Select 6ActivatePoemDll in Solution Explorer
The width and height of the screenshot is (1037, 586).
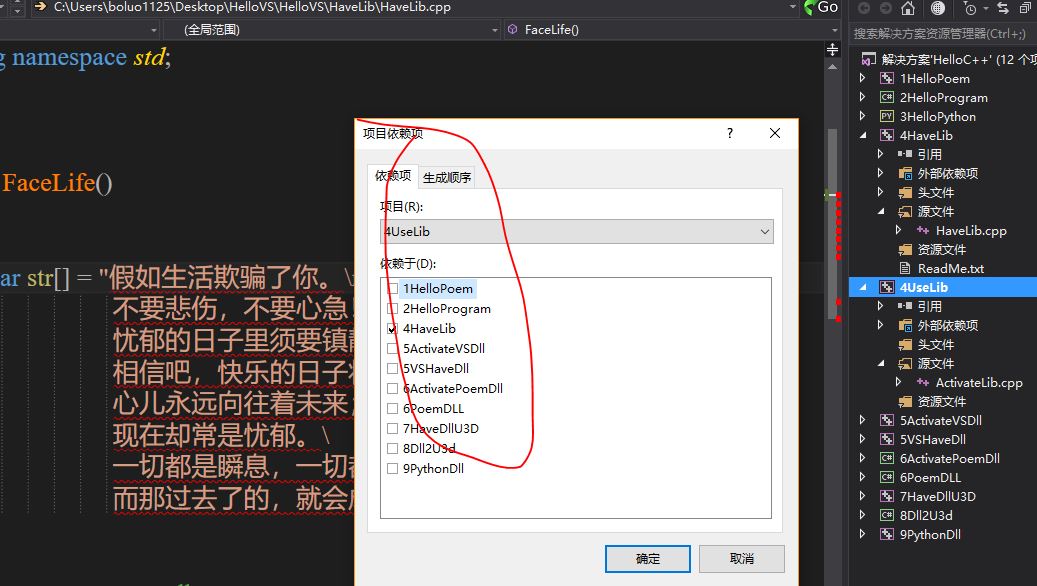click(x=950, y=458)
